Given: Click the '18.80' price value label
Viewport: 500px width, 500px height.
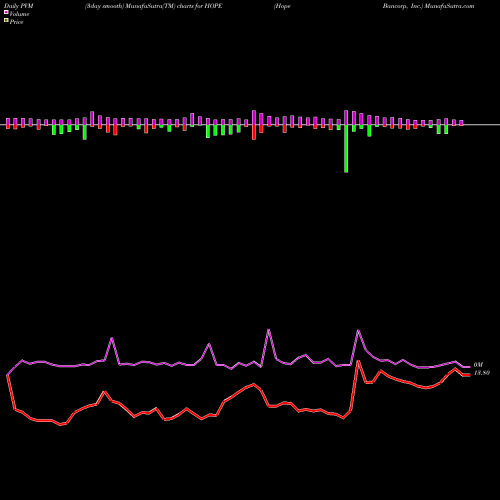Looking at the screenshot, I should (x=482, y=373).
